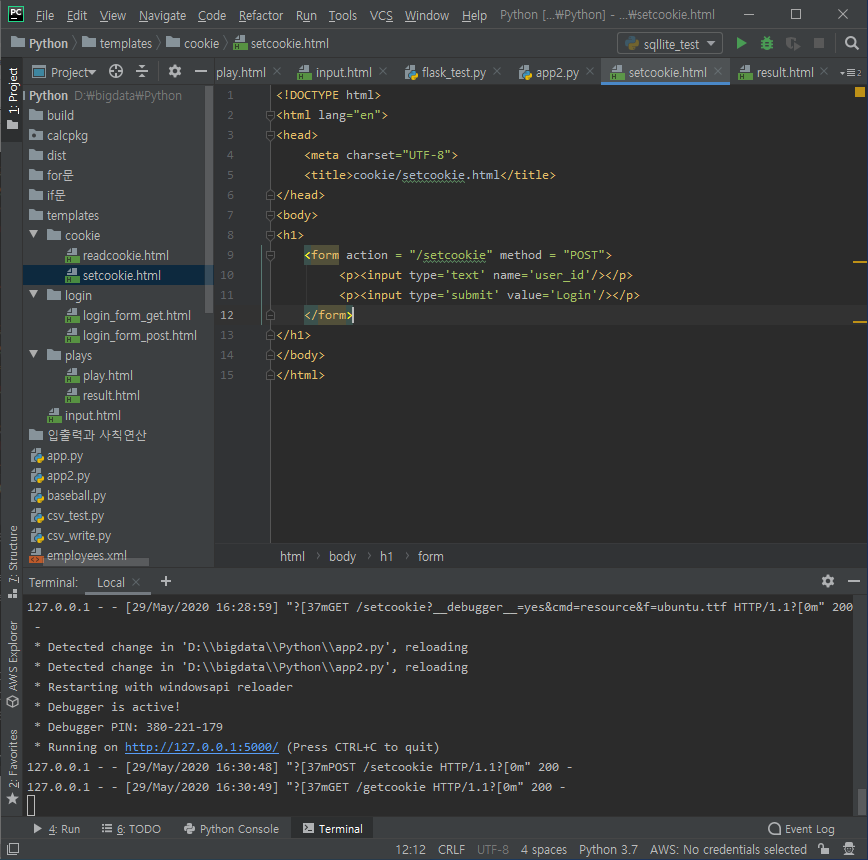Viewport: 868px width, 860px height.
Task: Hide the Project panel with minus icon
Action: click(x=201, y=71)
